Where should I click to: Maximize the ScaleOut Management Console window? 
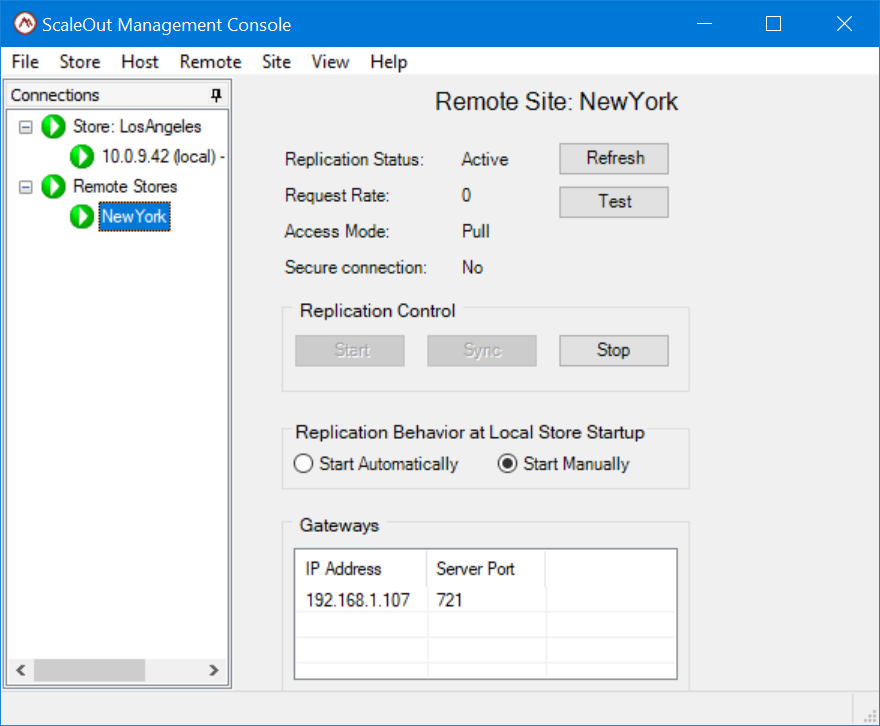pos(773,24)
